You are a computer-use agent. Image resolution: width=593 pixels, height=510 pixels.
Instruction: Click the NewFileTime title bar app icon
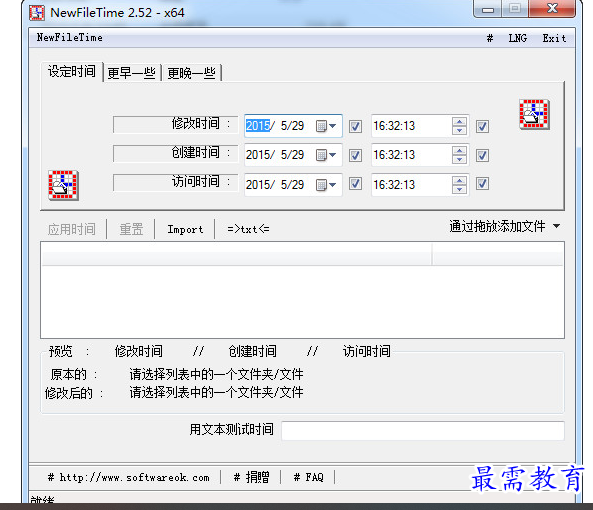(37, 12)
